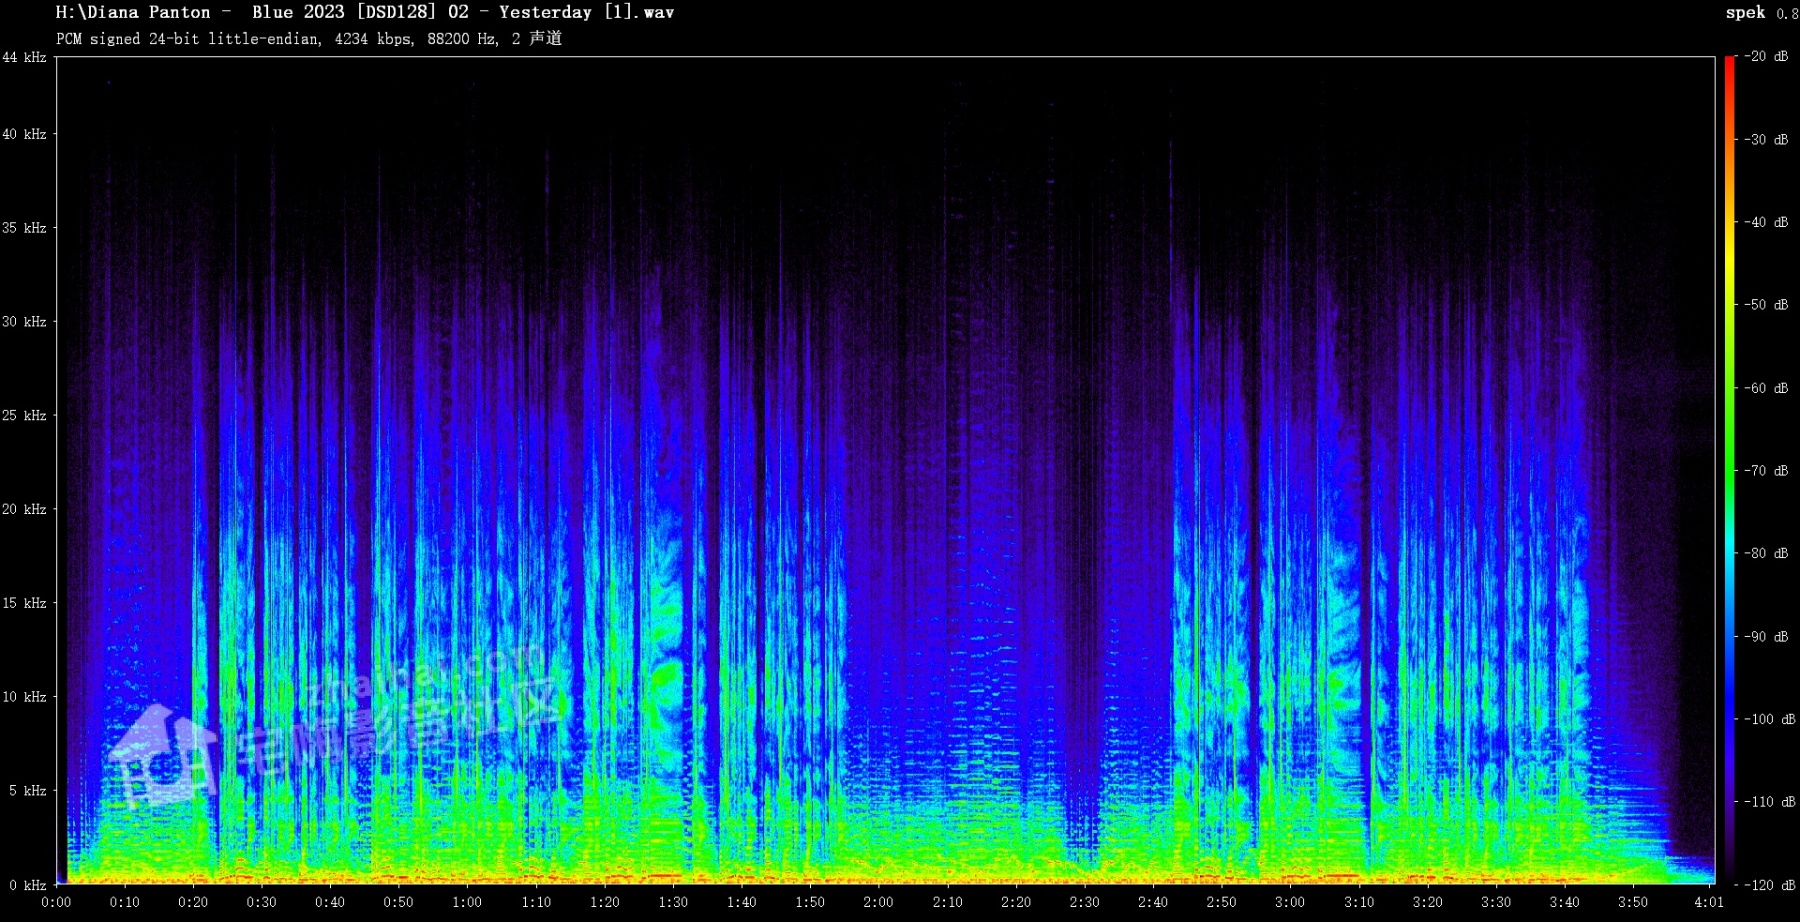Viewport: 1800px width, 922px height.
Task: Click the '-120 dB' scale label
Action: (x=1770, y=885)
